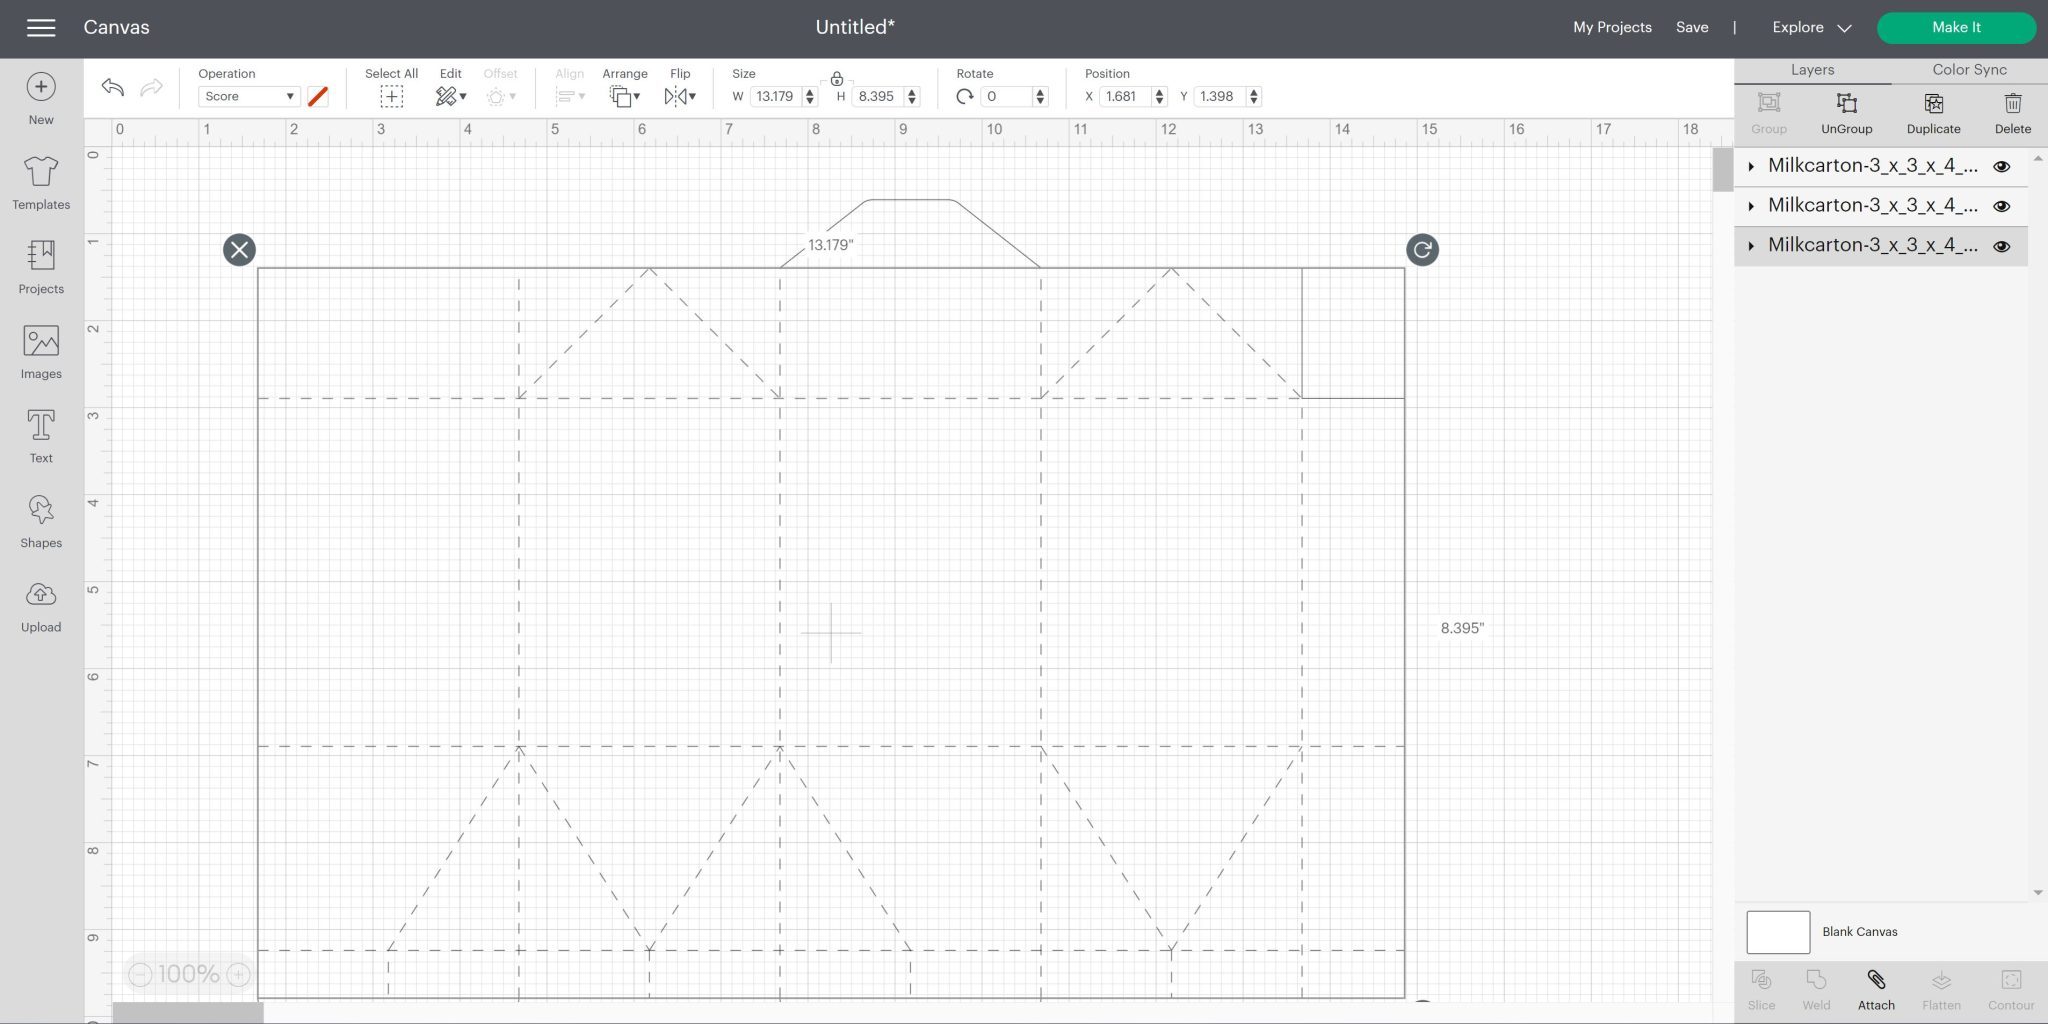This screenshot has height=1024, width=2048.
Task: Click the Y position input field
Action: pyautogui.click(x=1220, y=96)
